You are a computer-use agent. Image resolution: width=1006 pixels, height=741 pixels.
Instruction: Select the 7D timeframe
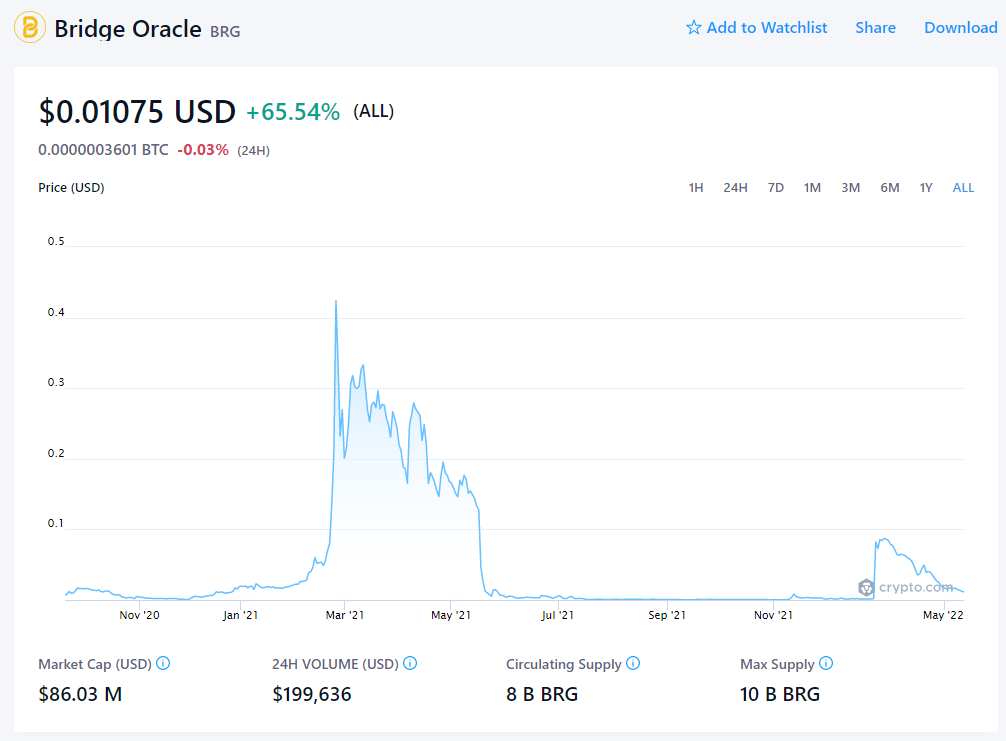click(x=775, y=187)
